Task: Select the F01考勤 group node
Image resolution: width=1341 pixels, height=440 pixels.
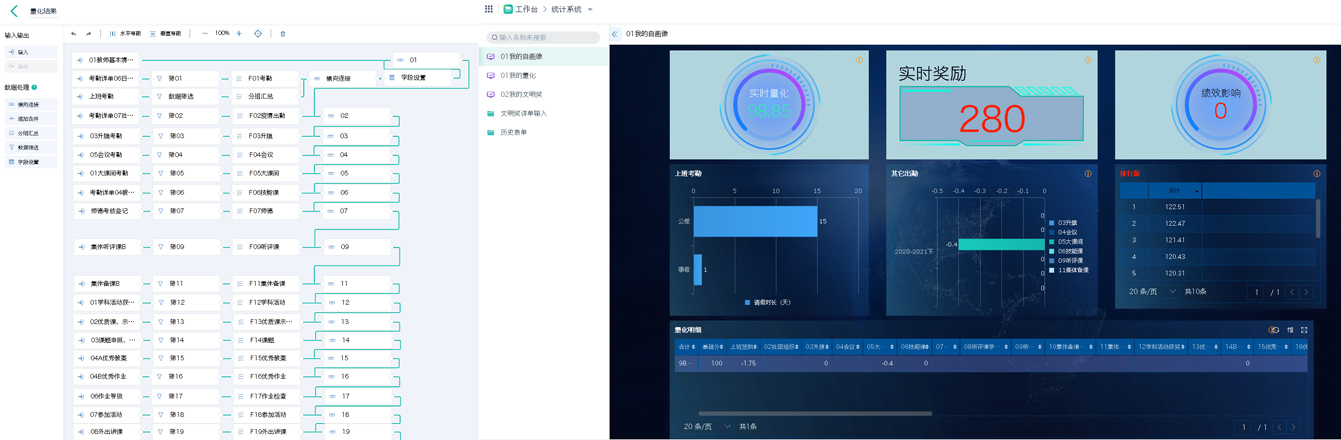Action: point(266,78)
